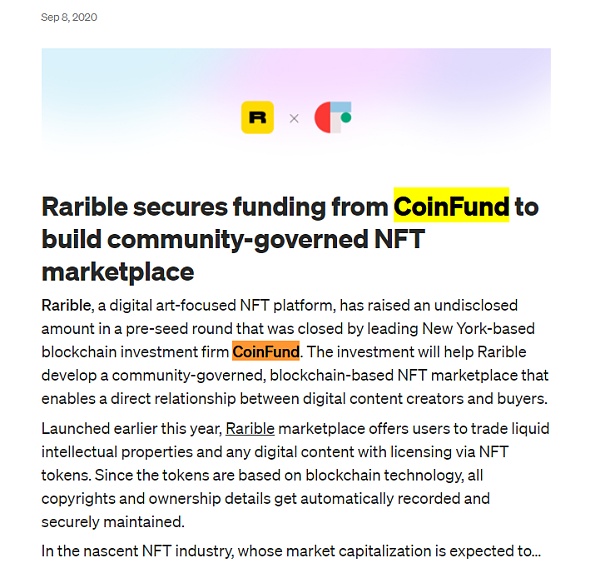Click the CoinFund red semicircle logo
The height and width of the screenshot is (573, 600).
(323, 118)
